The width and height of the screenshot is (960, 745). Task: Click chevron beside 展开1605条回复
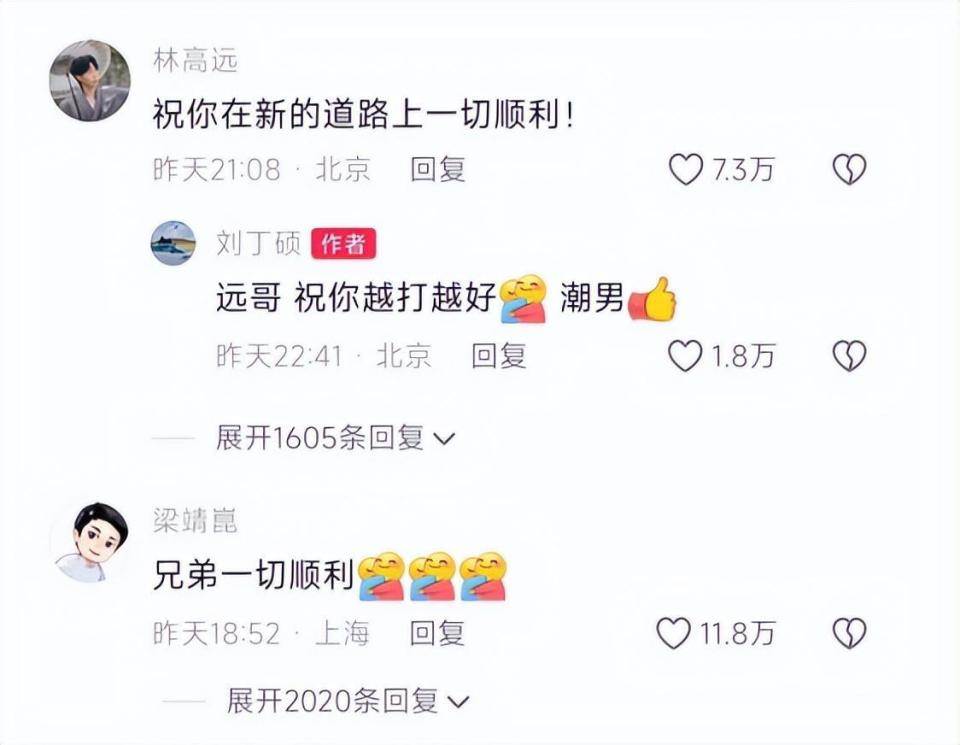(x=444, y=439)
